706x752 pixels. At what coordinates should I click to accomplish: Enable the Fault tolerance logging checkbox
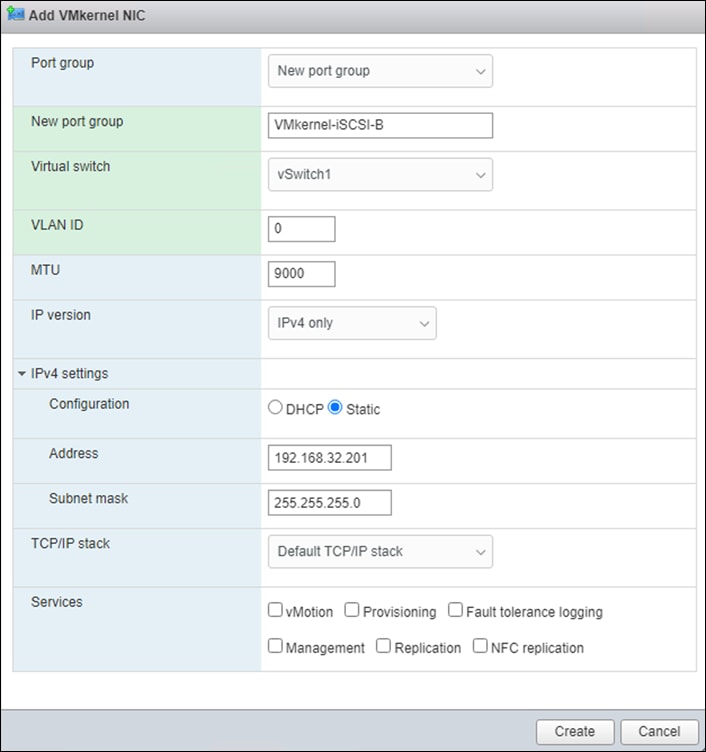click(x=455, y=610)
